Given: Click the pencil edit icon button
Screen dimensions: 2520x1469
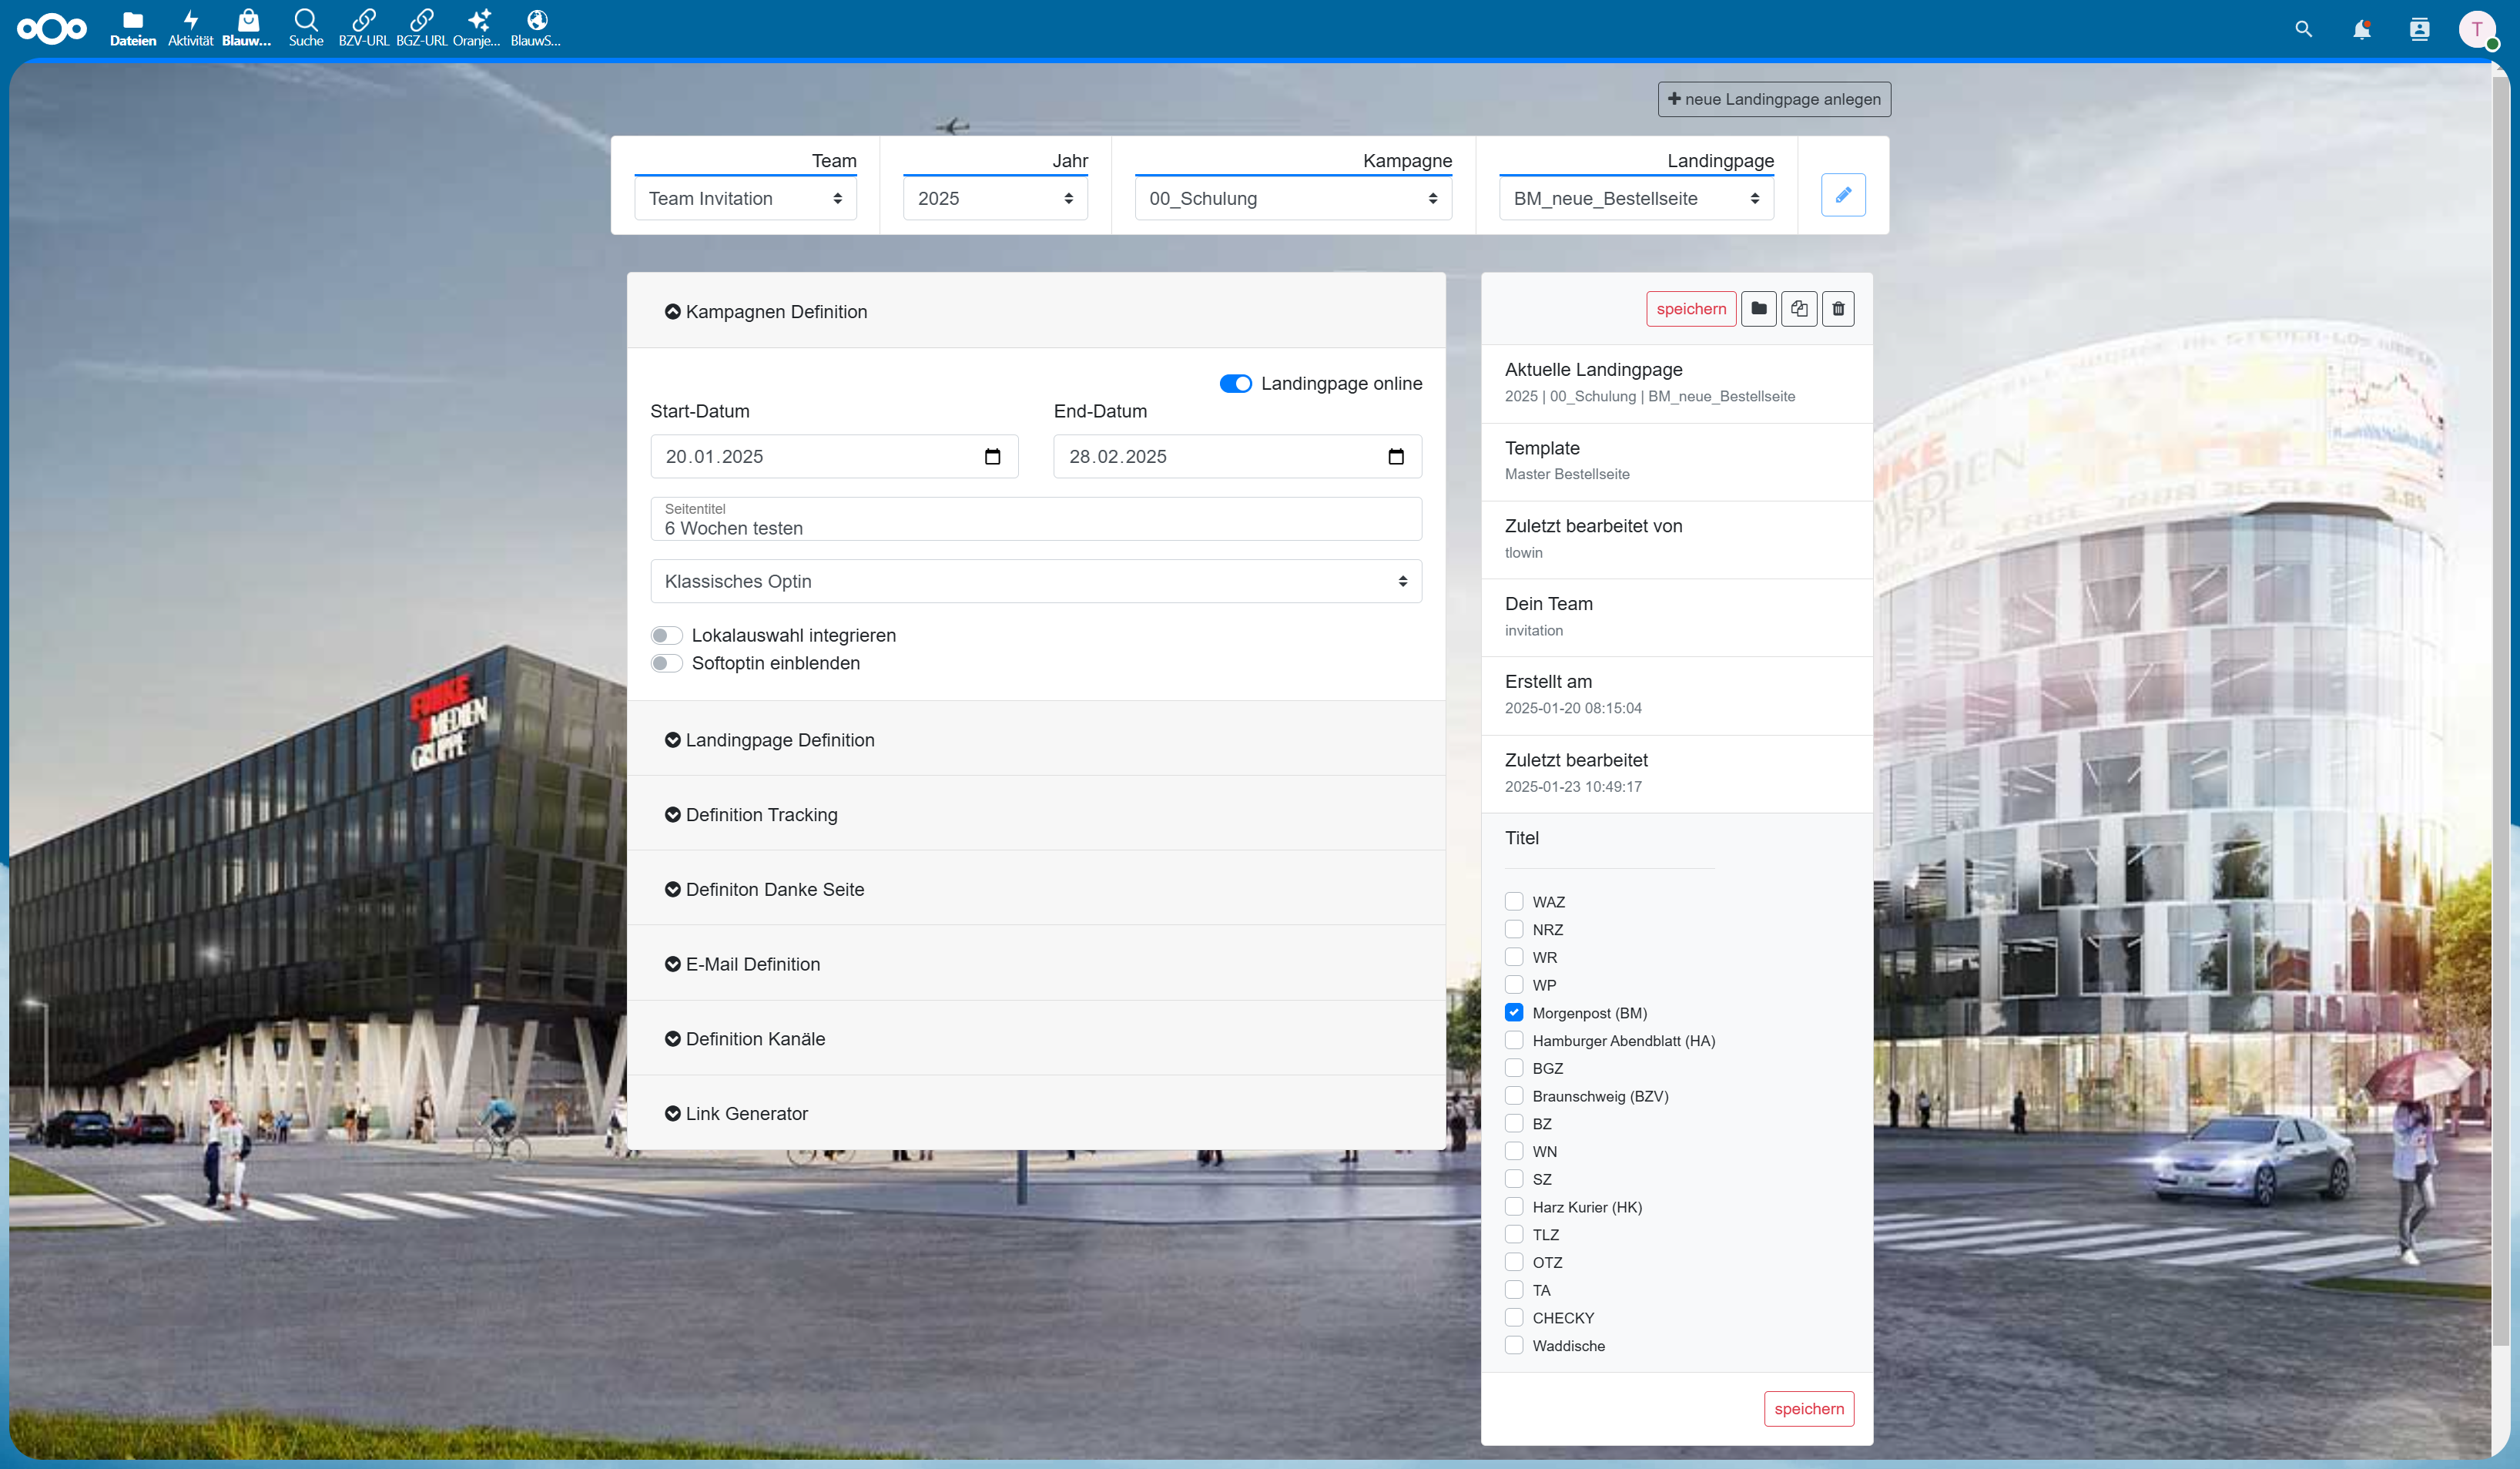Looking at the screenshot, I should (x=1843, y=195).
